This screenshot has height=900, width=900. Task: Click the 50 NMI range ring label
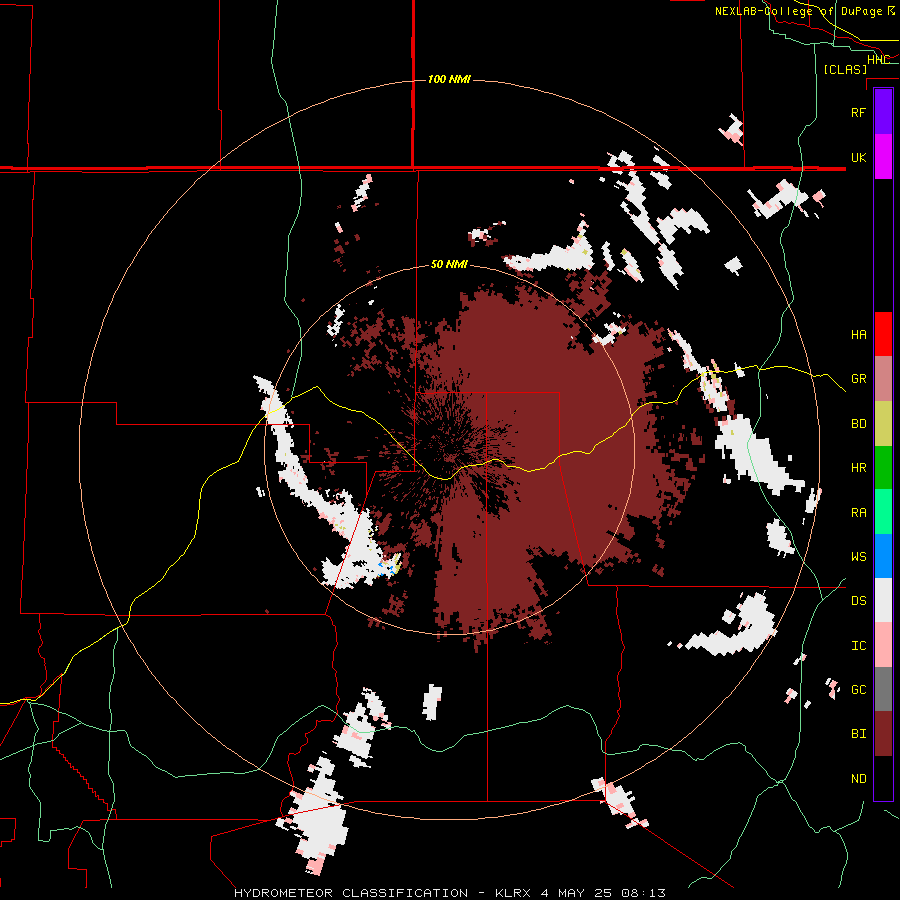(x=449, y=264)
